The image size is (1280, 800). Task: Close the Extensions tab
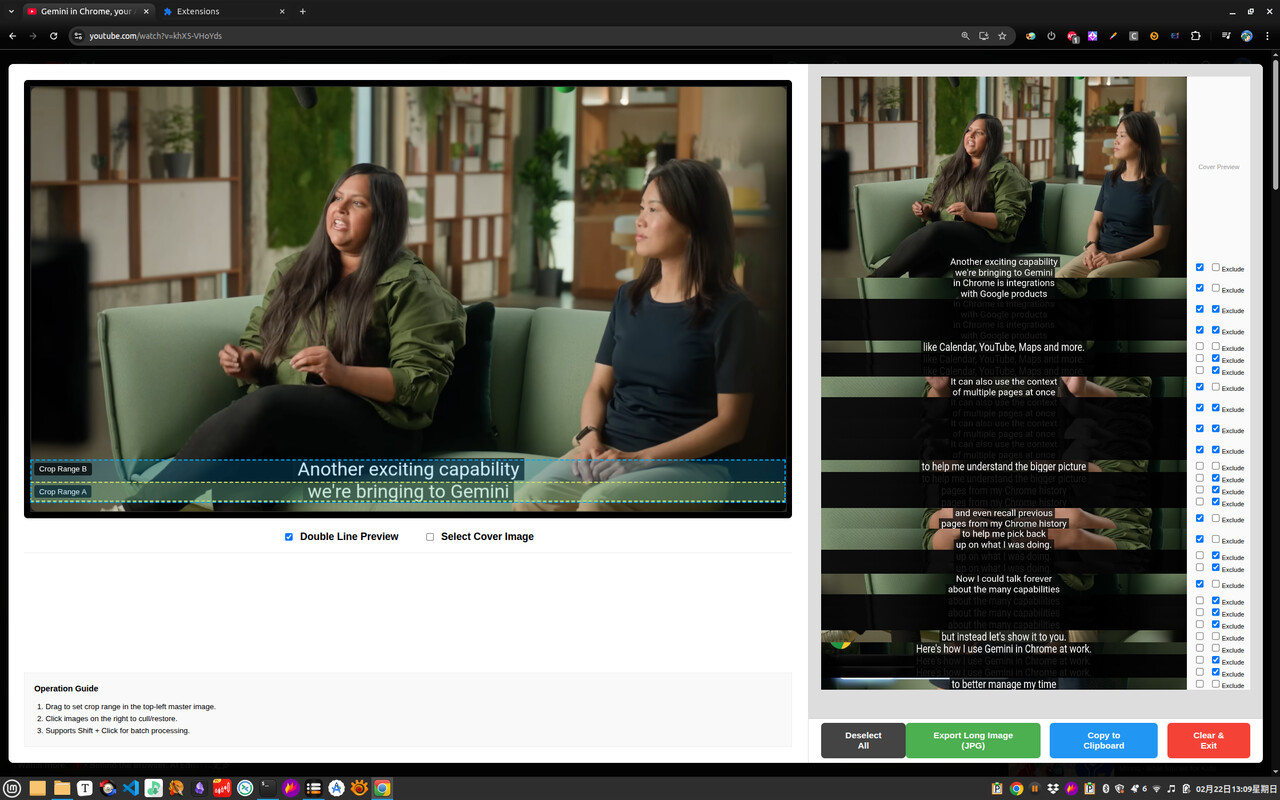[282, 11]
